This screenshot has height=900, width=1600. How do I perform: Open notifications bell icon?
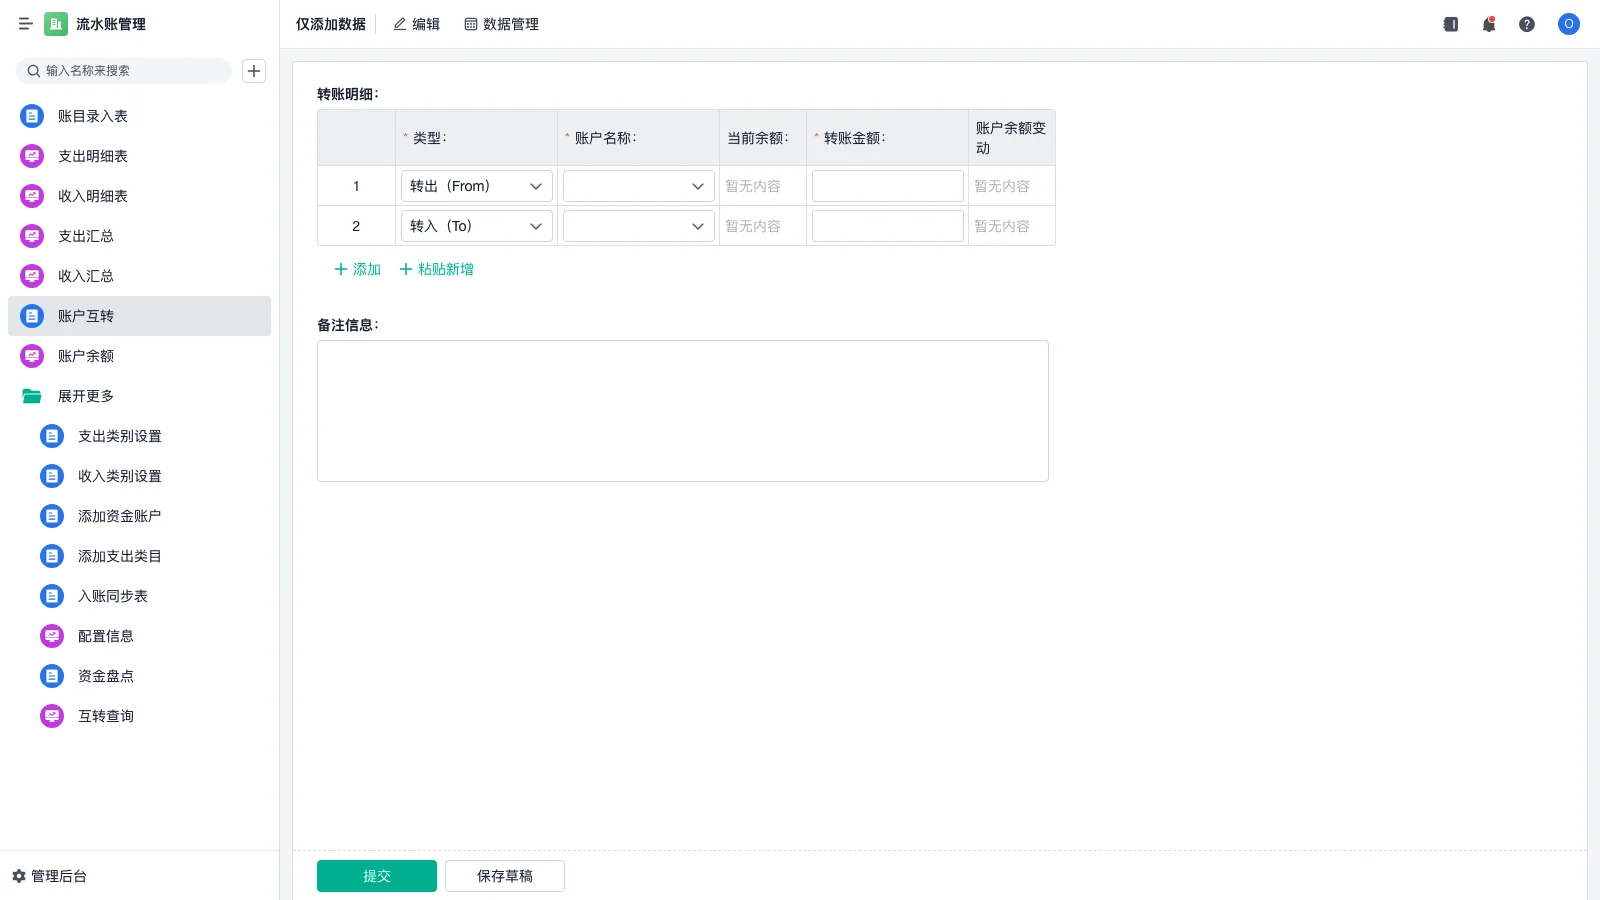(x=1489, y=24)
